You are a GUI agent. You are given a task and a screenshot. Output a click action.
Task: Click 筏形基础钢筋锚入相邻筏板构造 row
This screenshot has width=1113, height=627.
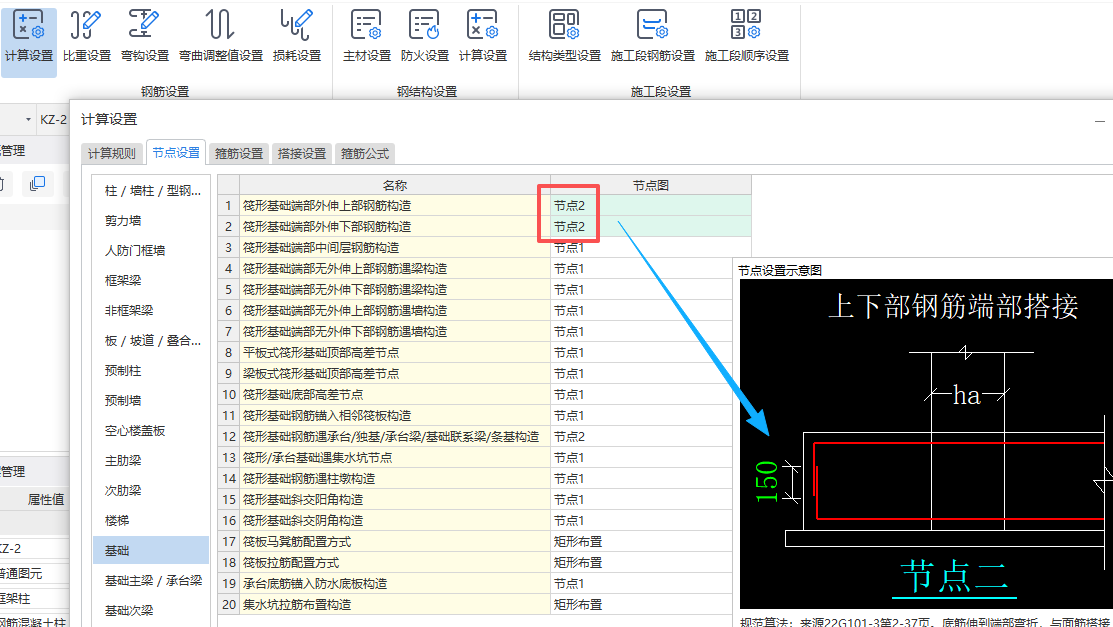(395, 415)
